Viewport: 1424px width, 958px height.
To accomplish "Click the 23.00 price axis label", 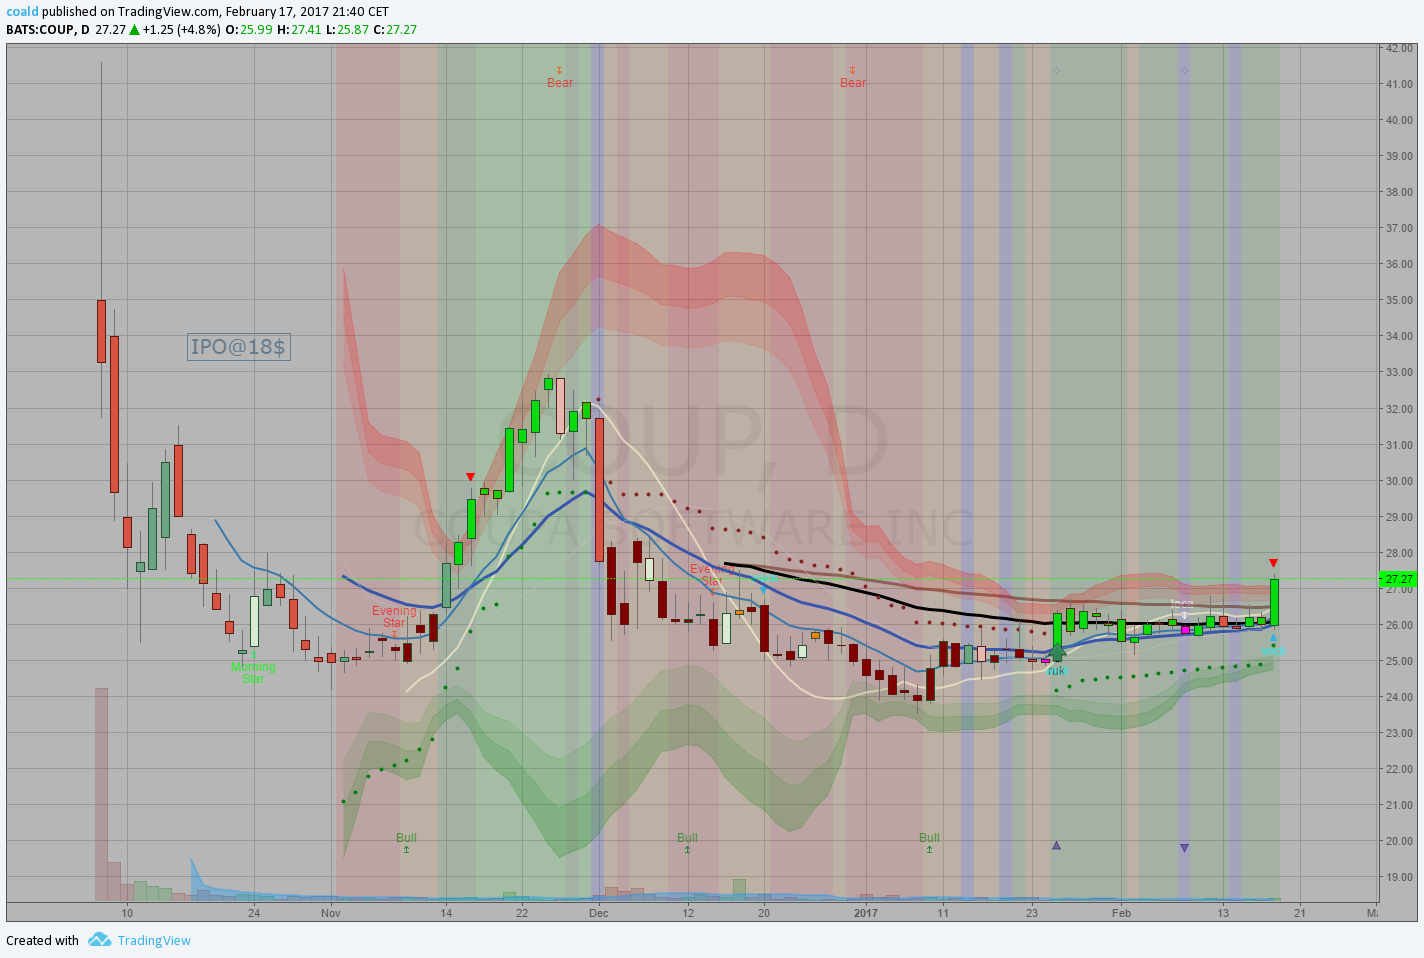I will [x=1399, y=733].
